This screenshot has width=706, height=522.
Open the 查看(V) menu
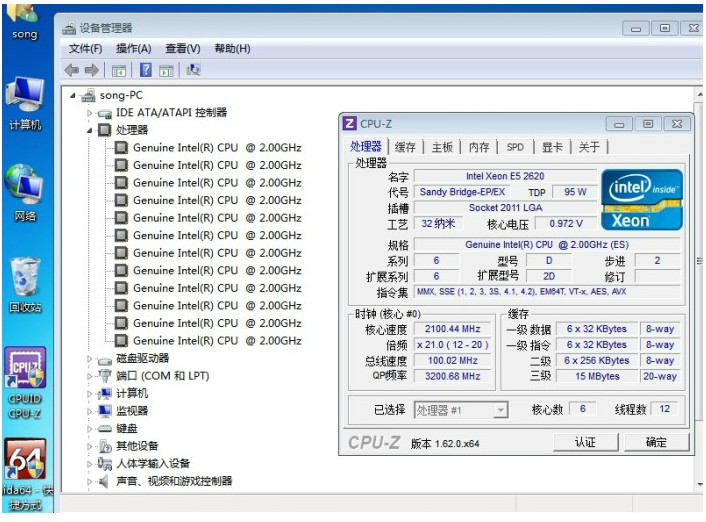pos(182,49)
